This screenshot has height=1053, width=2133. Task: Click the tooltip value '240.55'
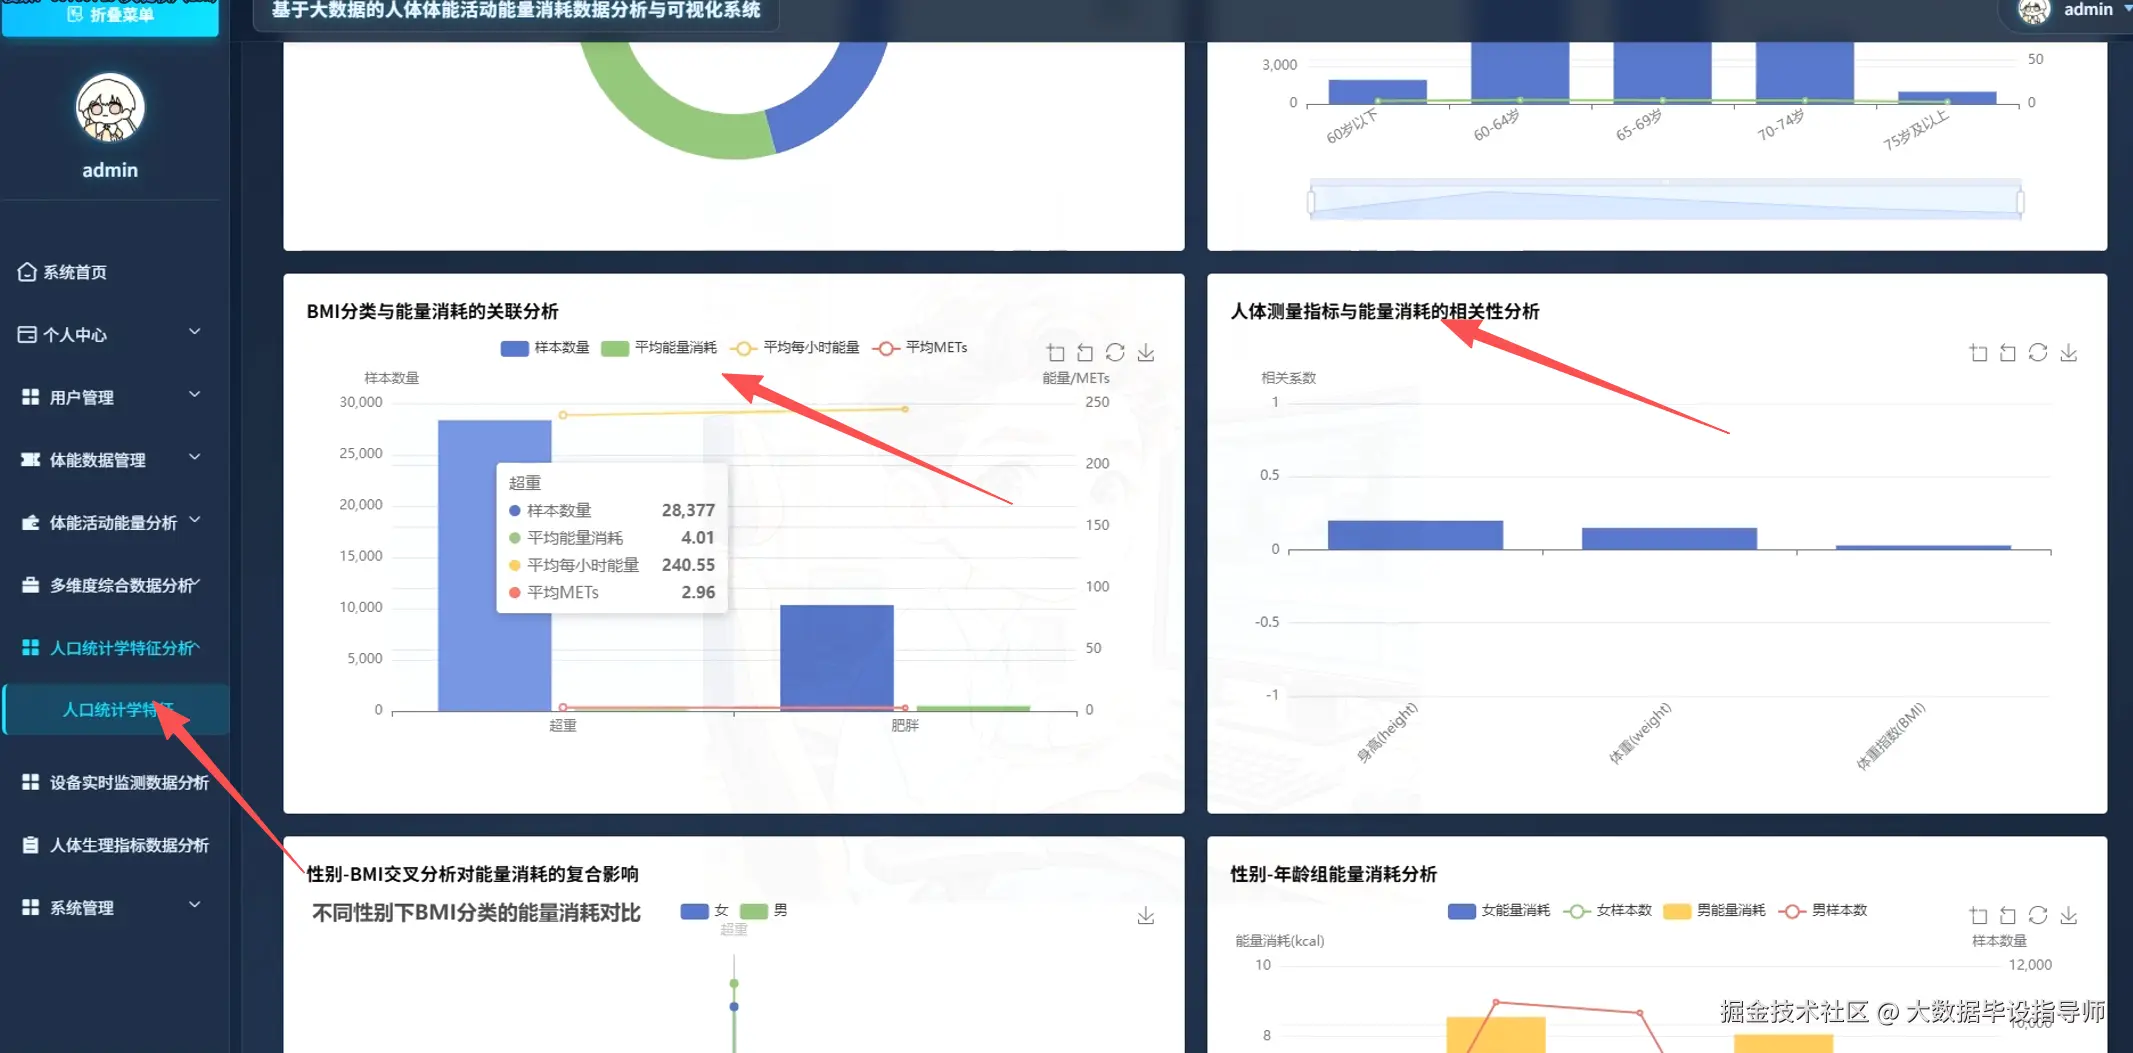pyautogui.click(x=688, y=565)
